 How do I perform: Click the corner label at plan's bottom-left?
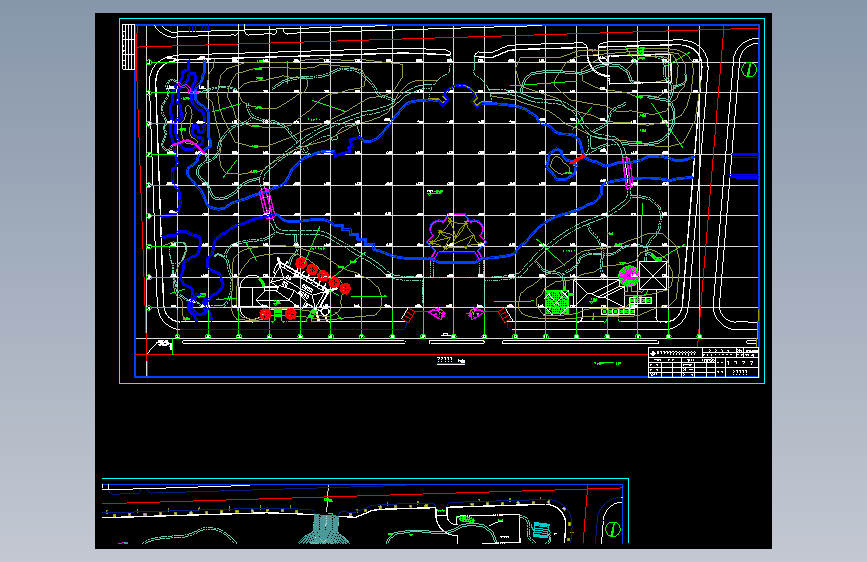click(164, 344)
